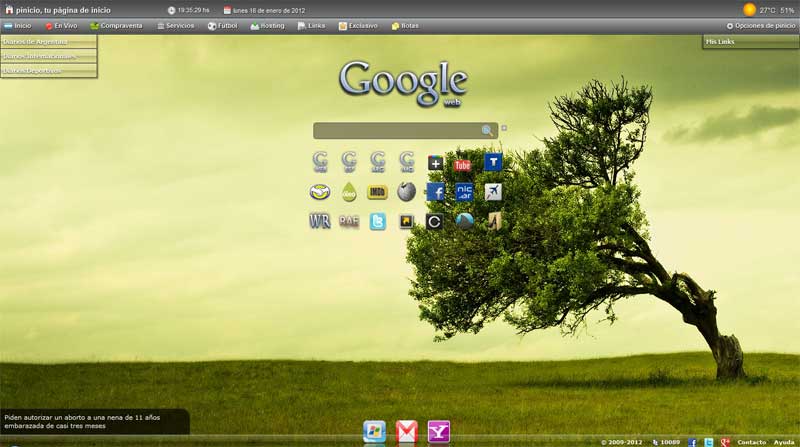Select the Futbol menu item
Viewport: 800px width, 447px height.
(x=225, y=25)
